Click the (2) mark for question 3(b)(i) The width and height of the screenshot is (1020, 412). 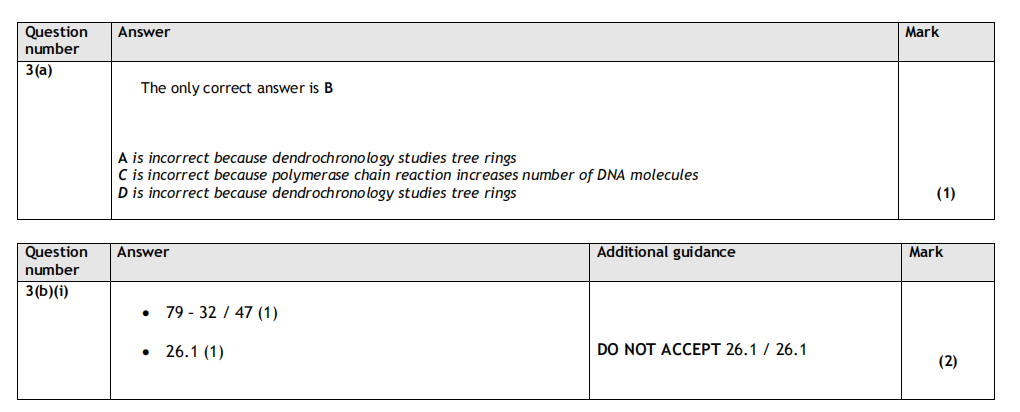click(947, 361)
